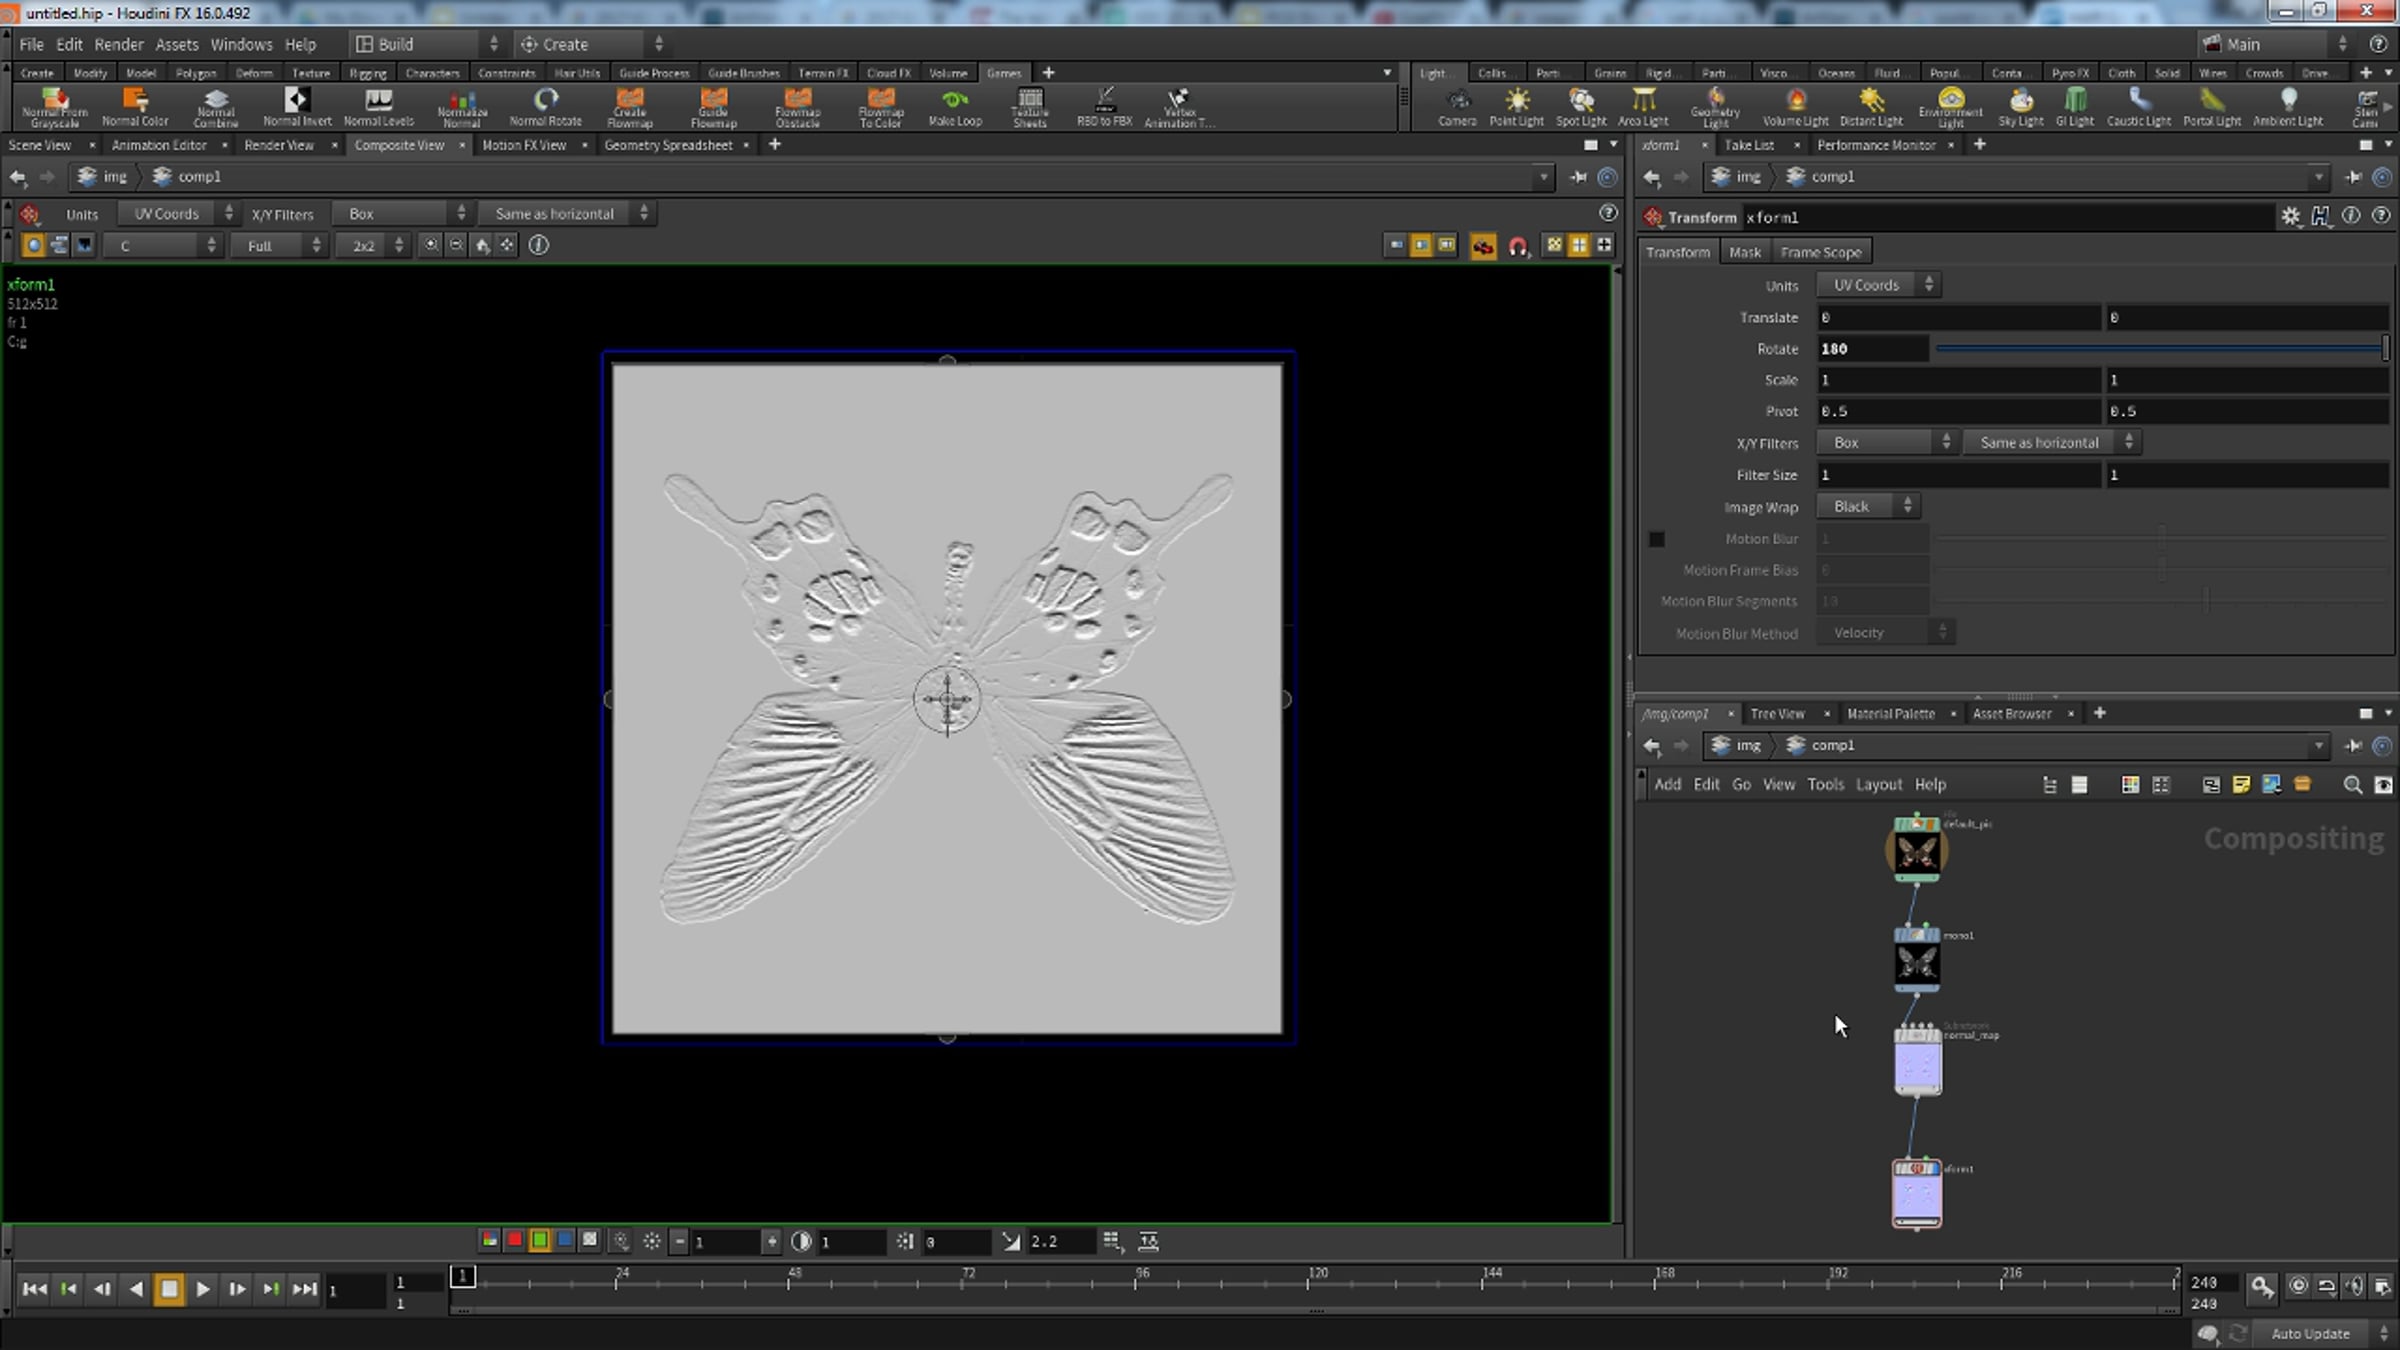This screenshot has height=1350, width=2400.
Task: Switch to the Mask tab
Action: (x=1744, y=252)
